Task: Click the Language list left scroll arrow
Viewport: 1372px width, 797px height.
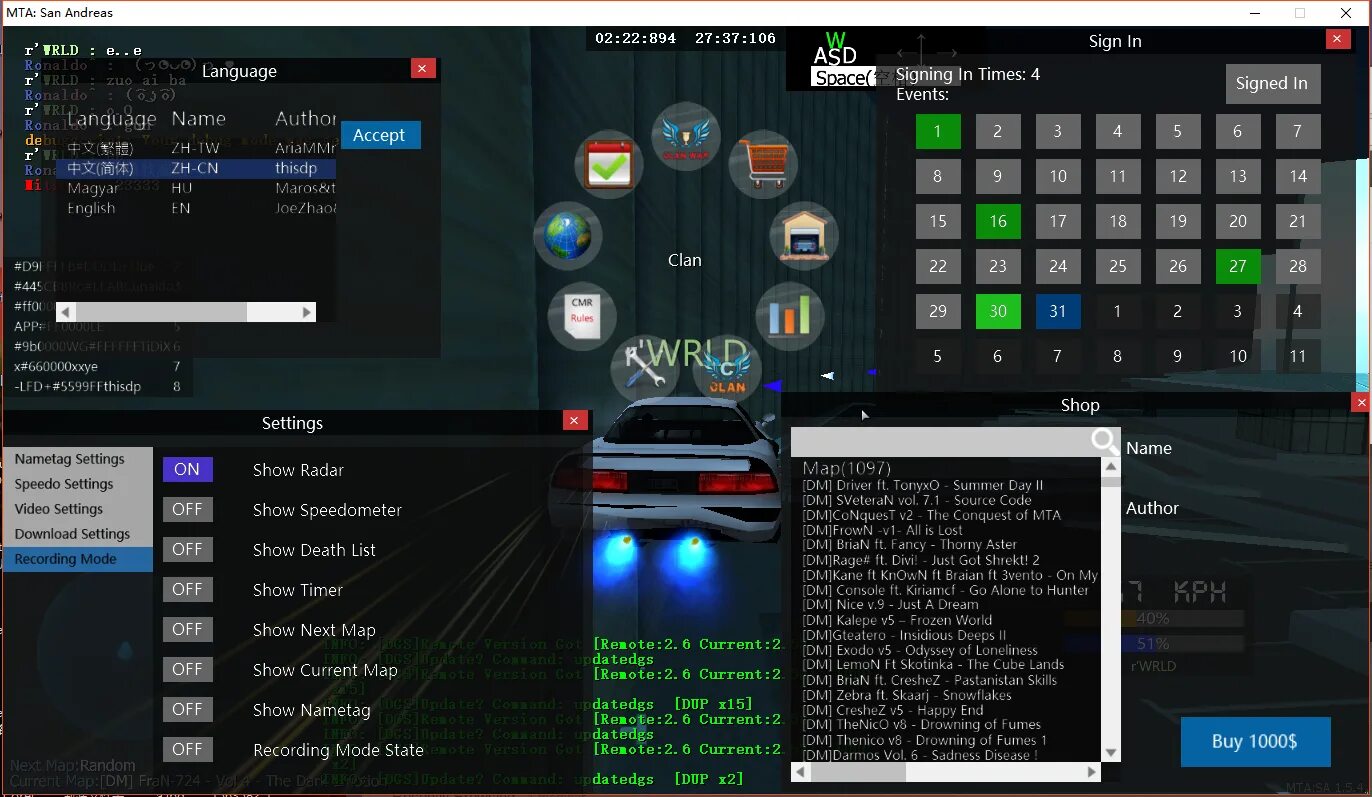Action: coord(66,312)
